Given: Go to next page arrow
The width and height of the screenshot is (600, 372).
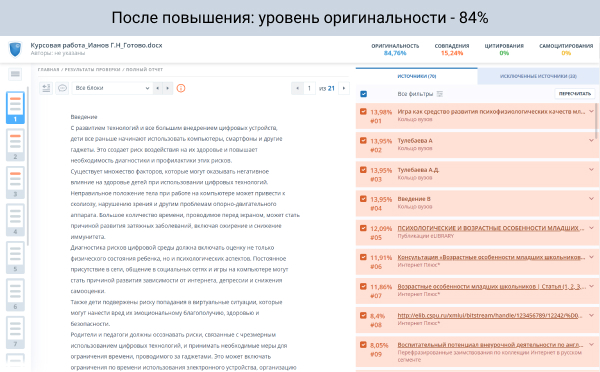Looking at the screenshot, I should pos(344,88).
